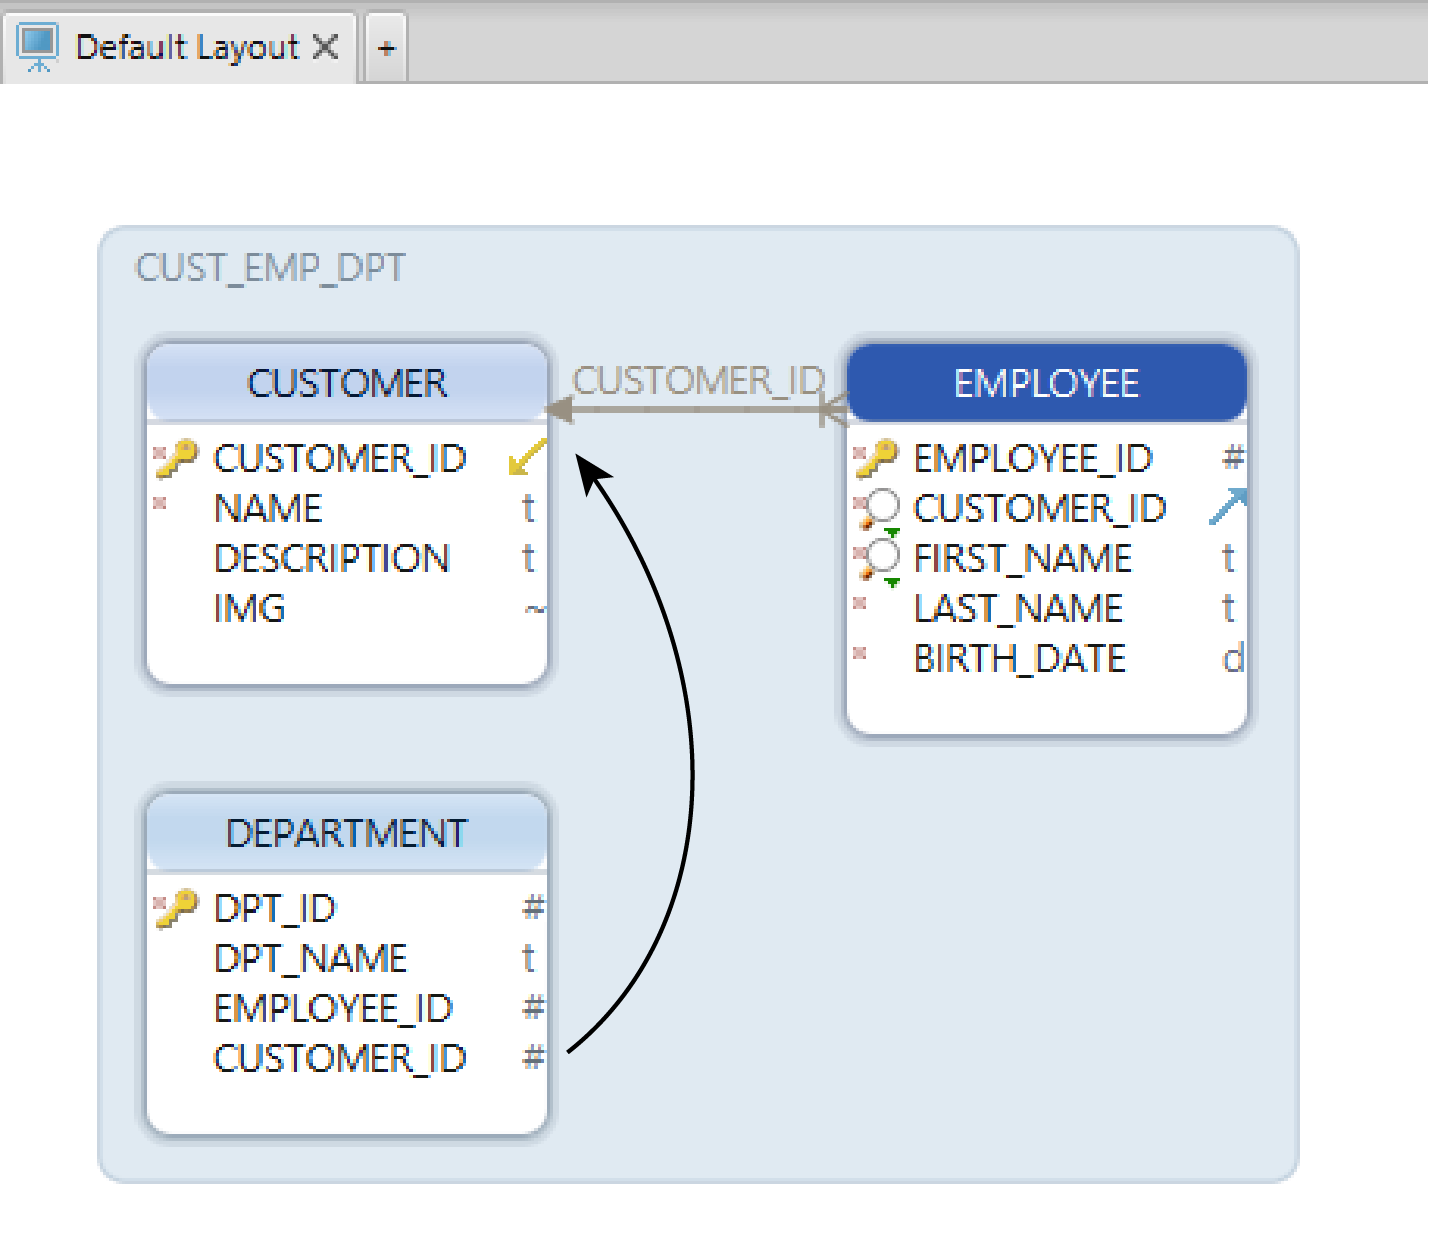Click the key icon beside DPT_ID

pos(178,909)
